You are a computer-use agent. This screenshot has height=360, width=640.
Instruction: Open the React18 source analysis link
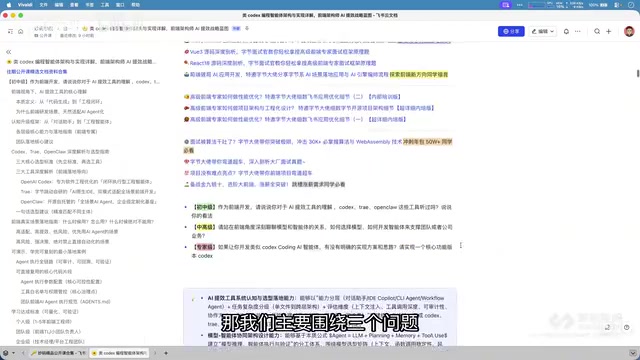tap(283, 63)
